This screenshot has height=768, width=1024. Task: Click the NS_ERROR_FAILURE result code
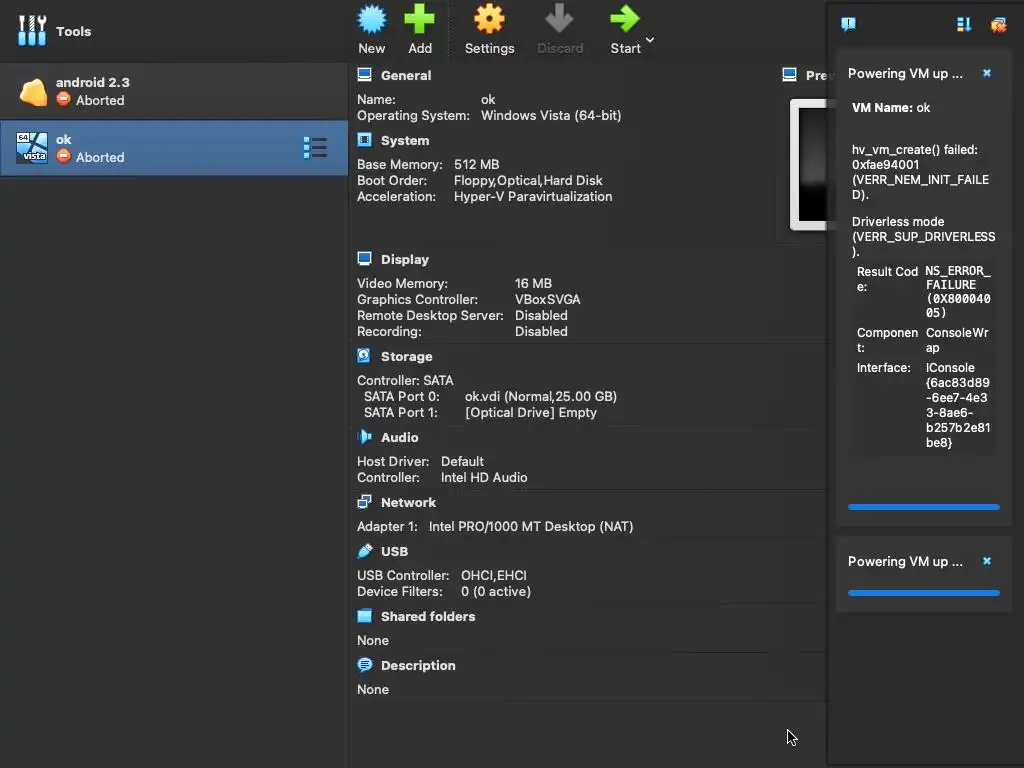958,291
